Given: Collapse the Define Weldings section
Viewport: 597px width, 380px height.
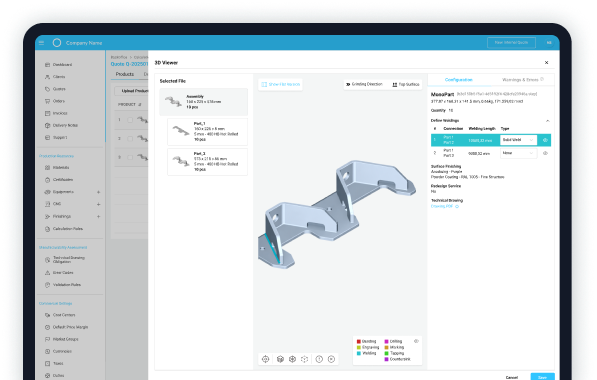Looking at the screenshot, I should 548,121.
